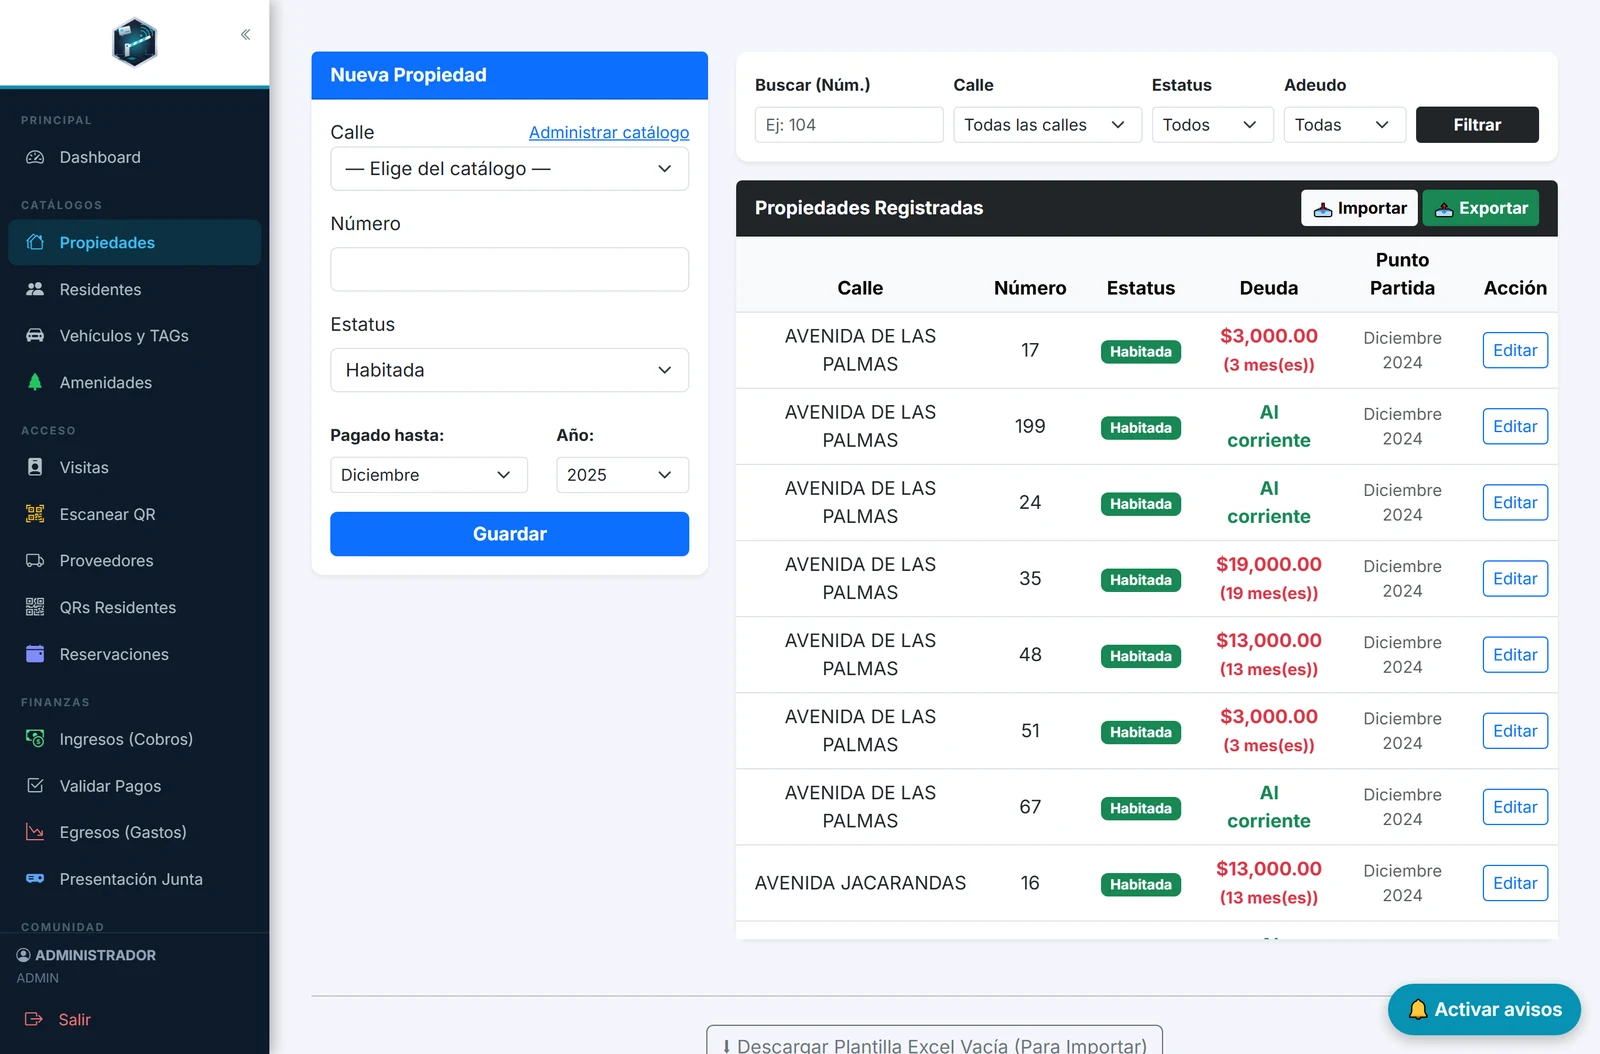Image resolution: width=1600 pixels, height=1054 pixels.
Task: Click the Vehículos y TAGs car icon
Action: coord(35,335)
